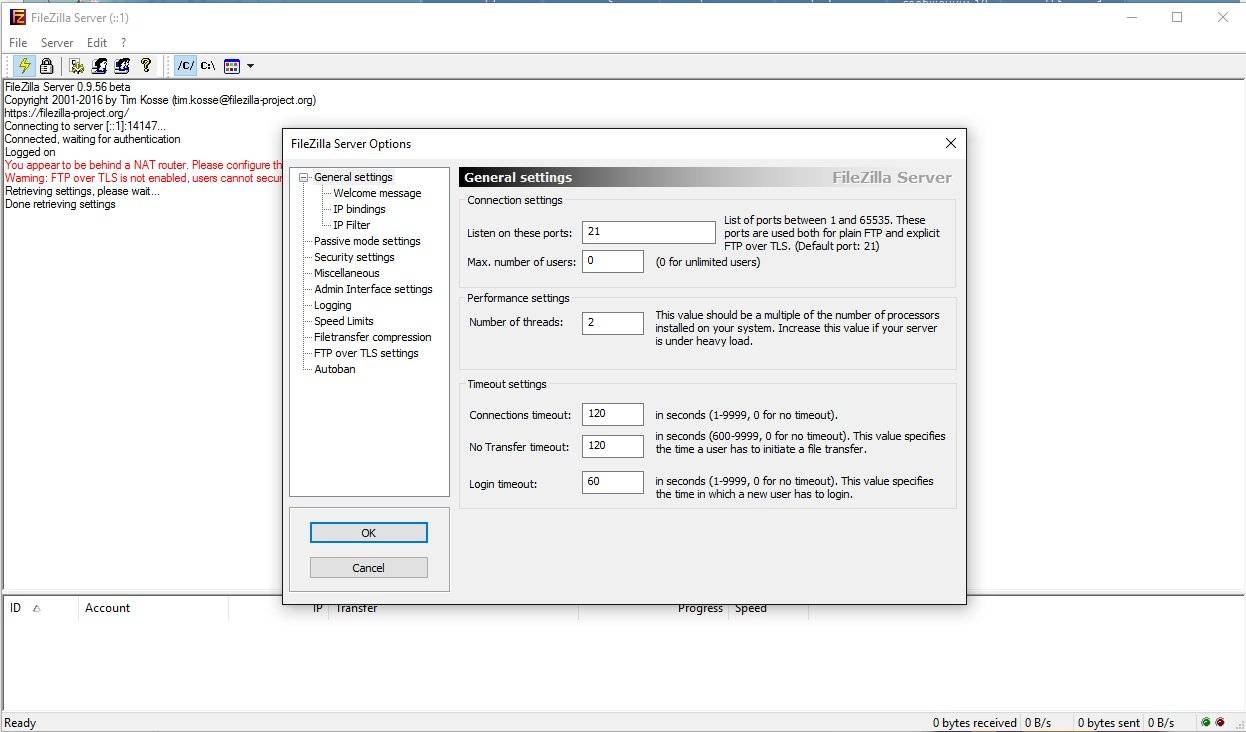Focus the Login timeout field

pyautogui.click(x=613, y=482)
